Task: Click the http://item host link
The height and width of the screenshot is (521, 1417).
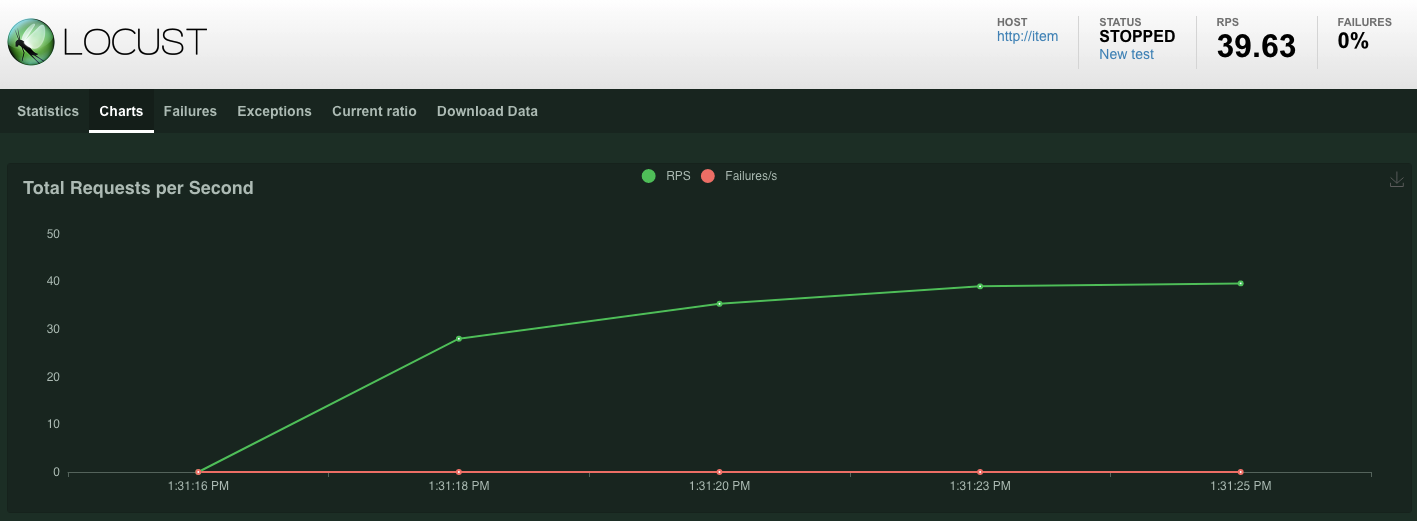Action: 1027,37
